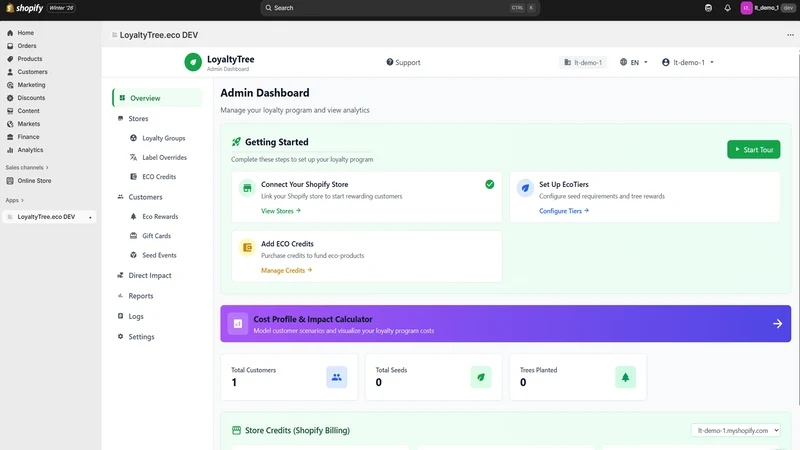Click the arrow on Cost Profile banner
Image resolution: width=800 pixels, height=450 pixels.
[777, 323]
